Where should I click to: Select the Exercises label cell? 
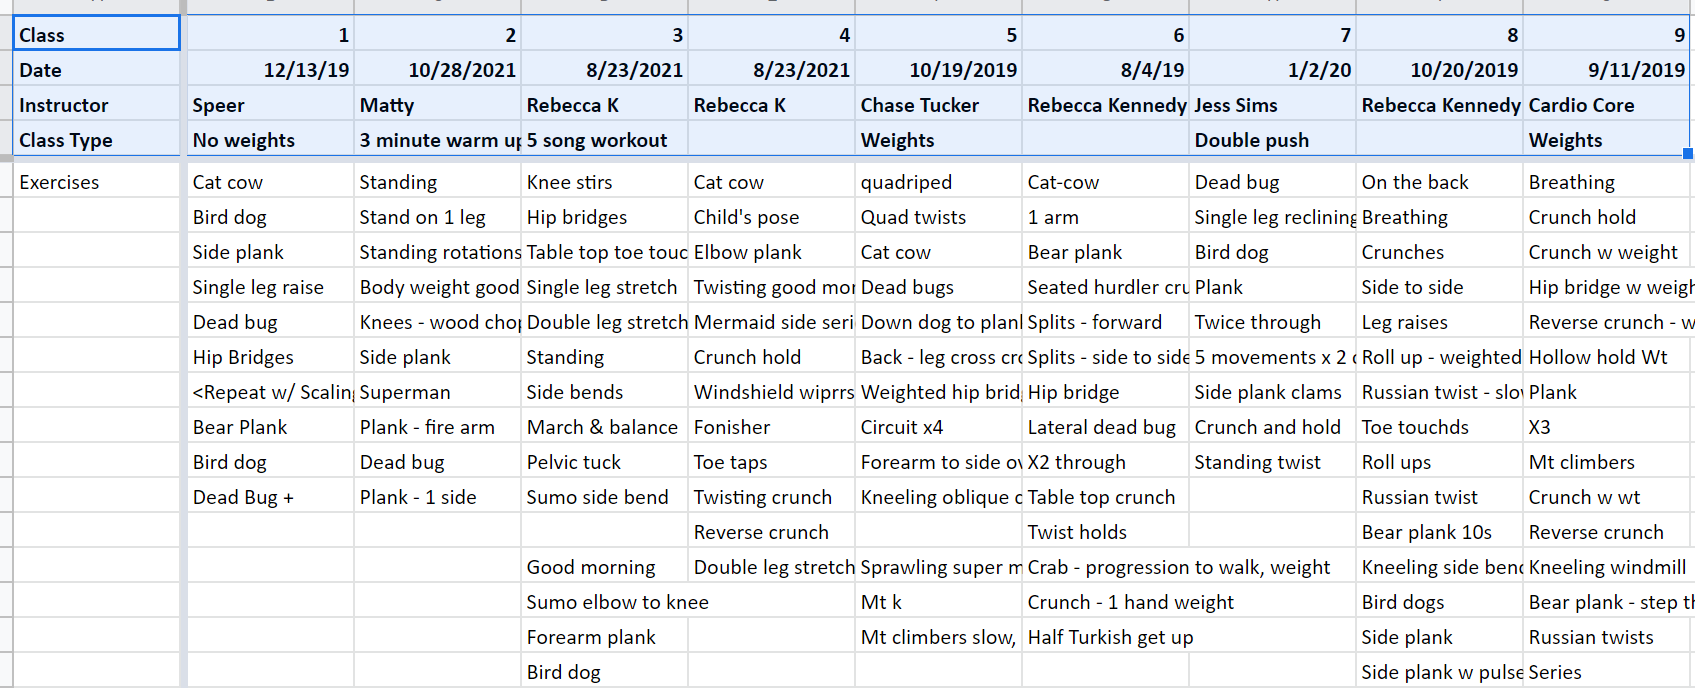[x=96, y=182]
